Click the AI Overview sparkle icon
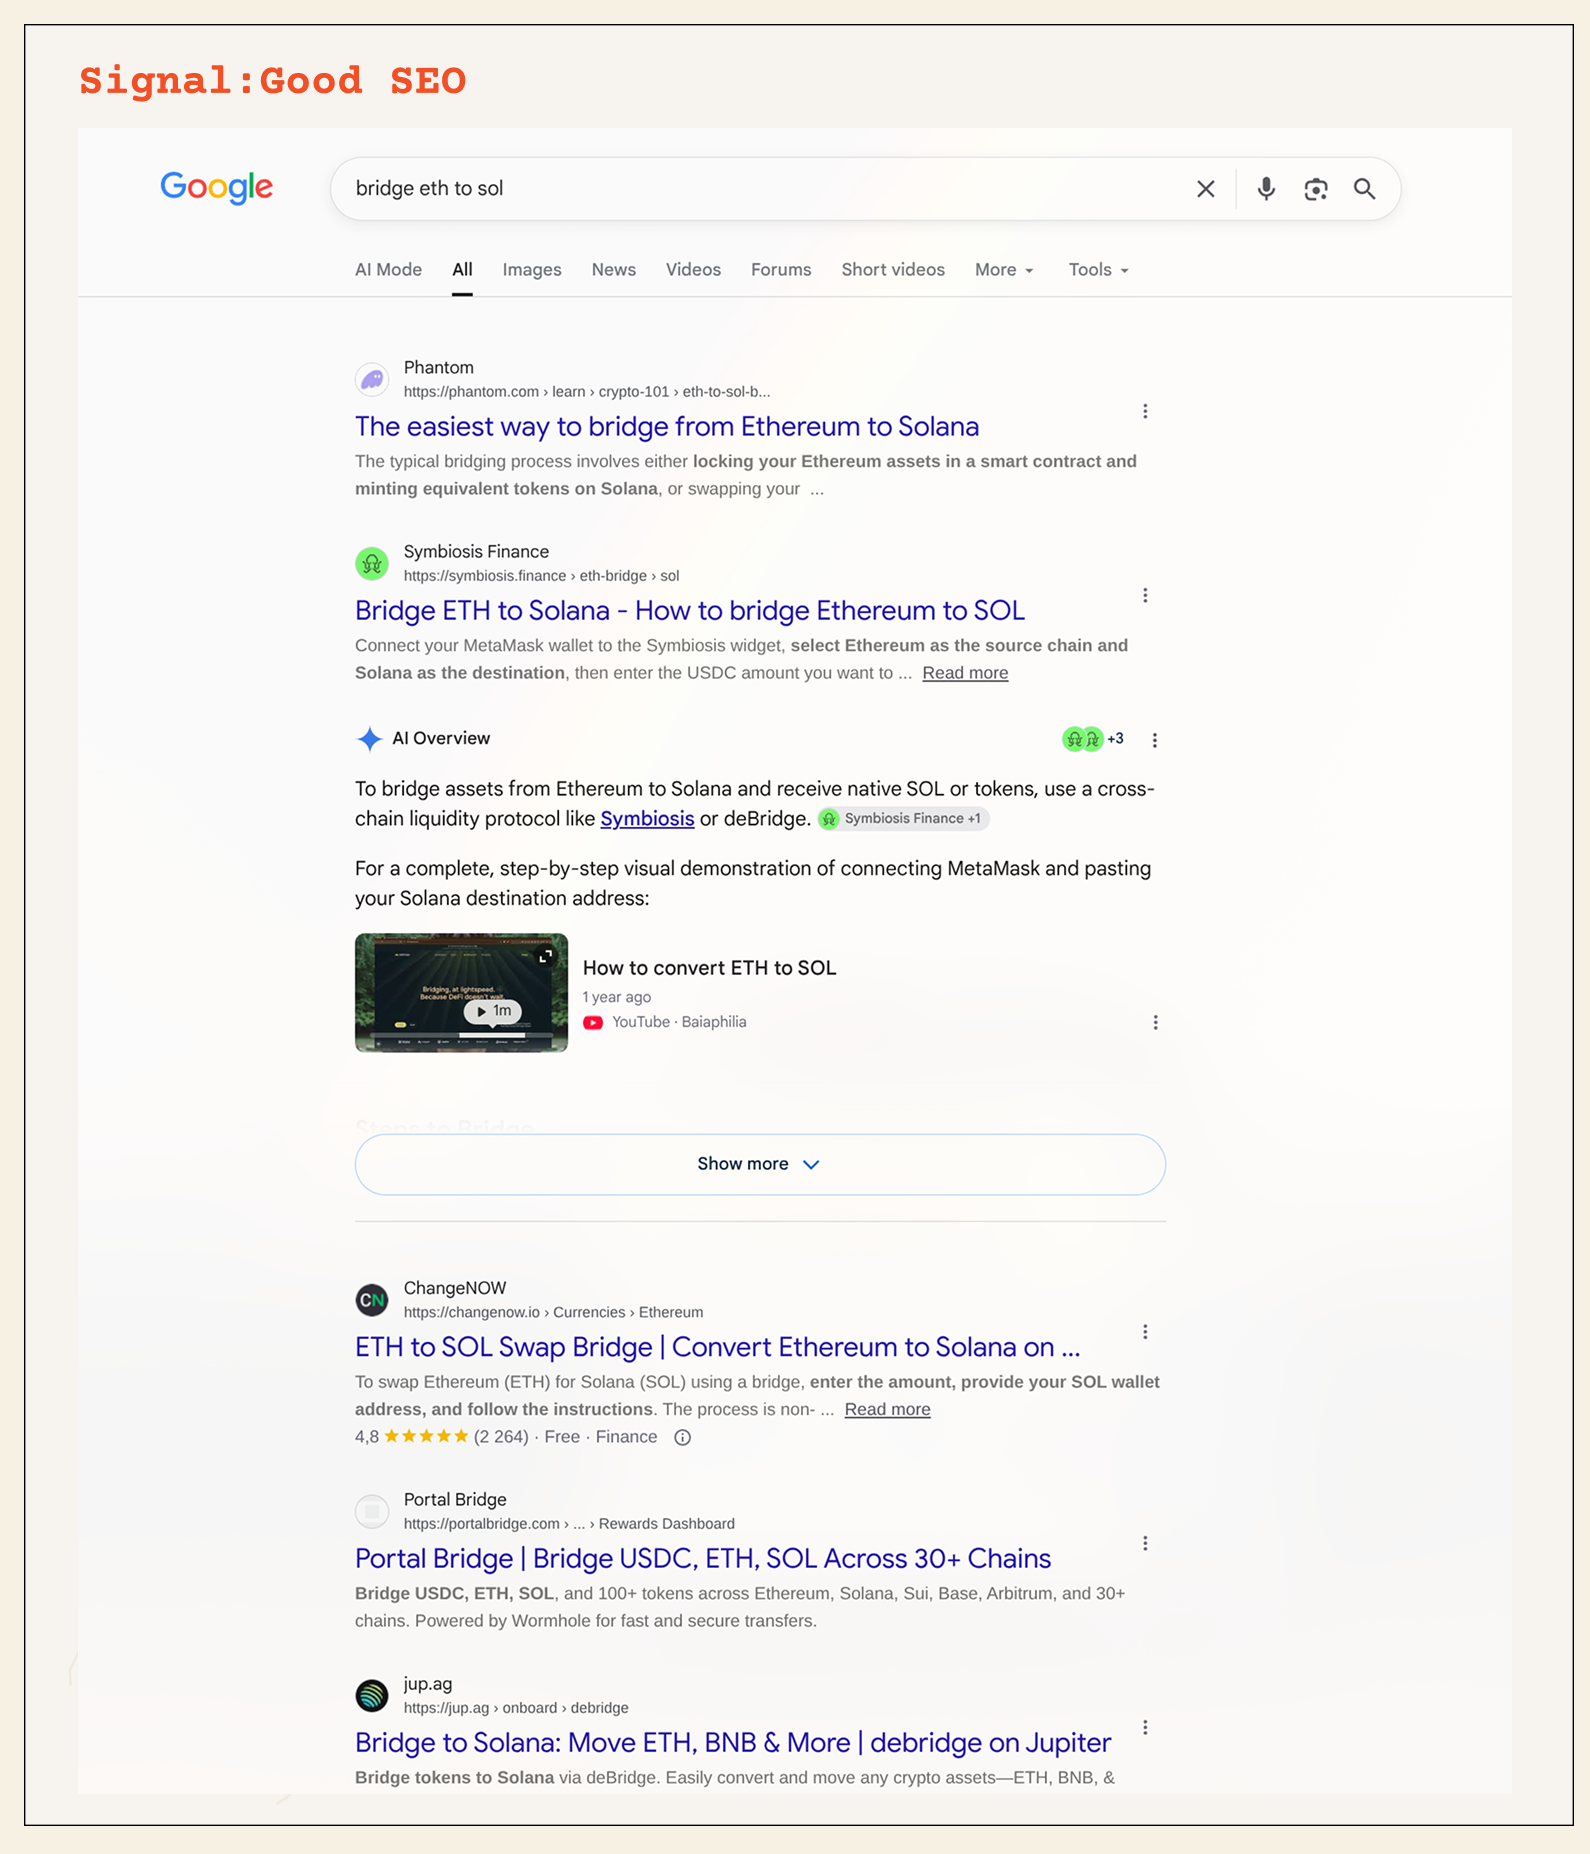The image size is (1590, 1854). [369, 739]
